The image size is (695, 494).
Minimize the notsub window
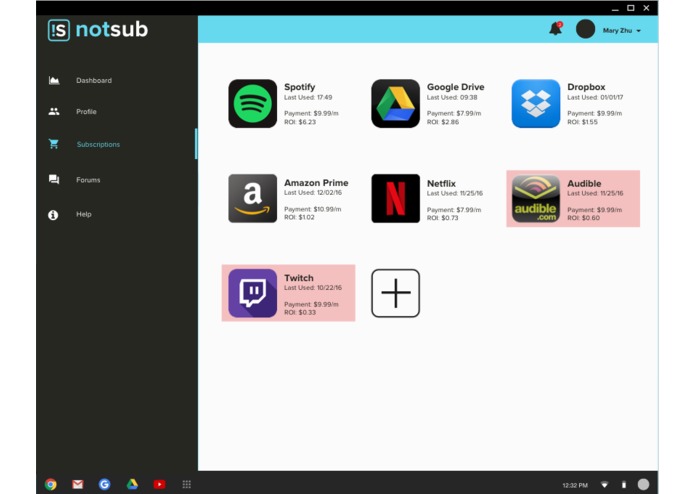tap(615, 8)
